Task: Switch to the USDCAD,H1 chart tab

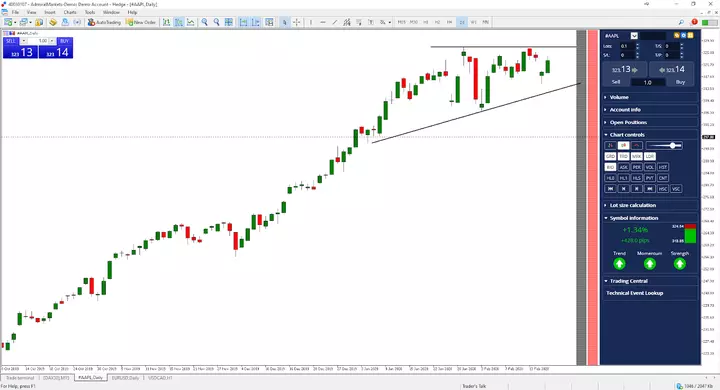Action: (160, 378)
